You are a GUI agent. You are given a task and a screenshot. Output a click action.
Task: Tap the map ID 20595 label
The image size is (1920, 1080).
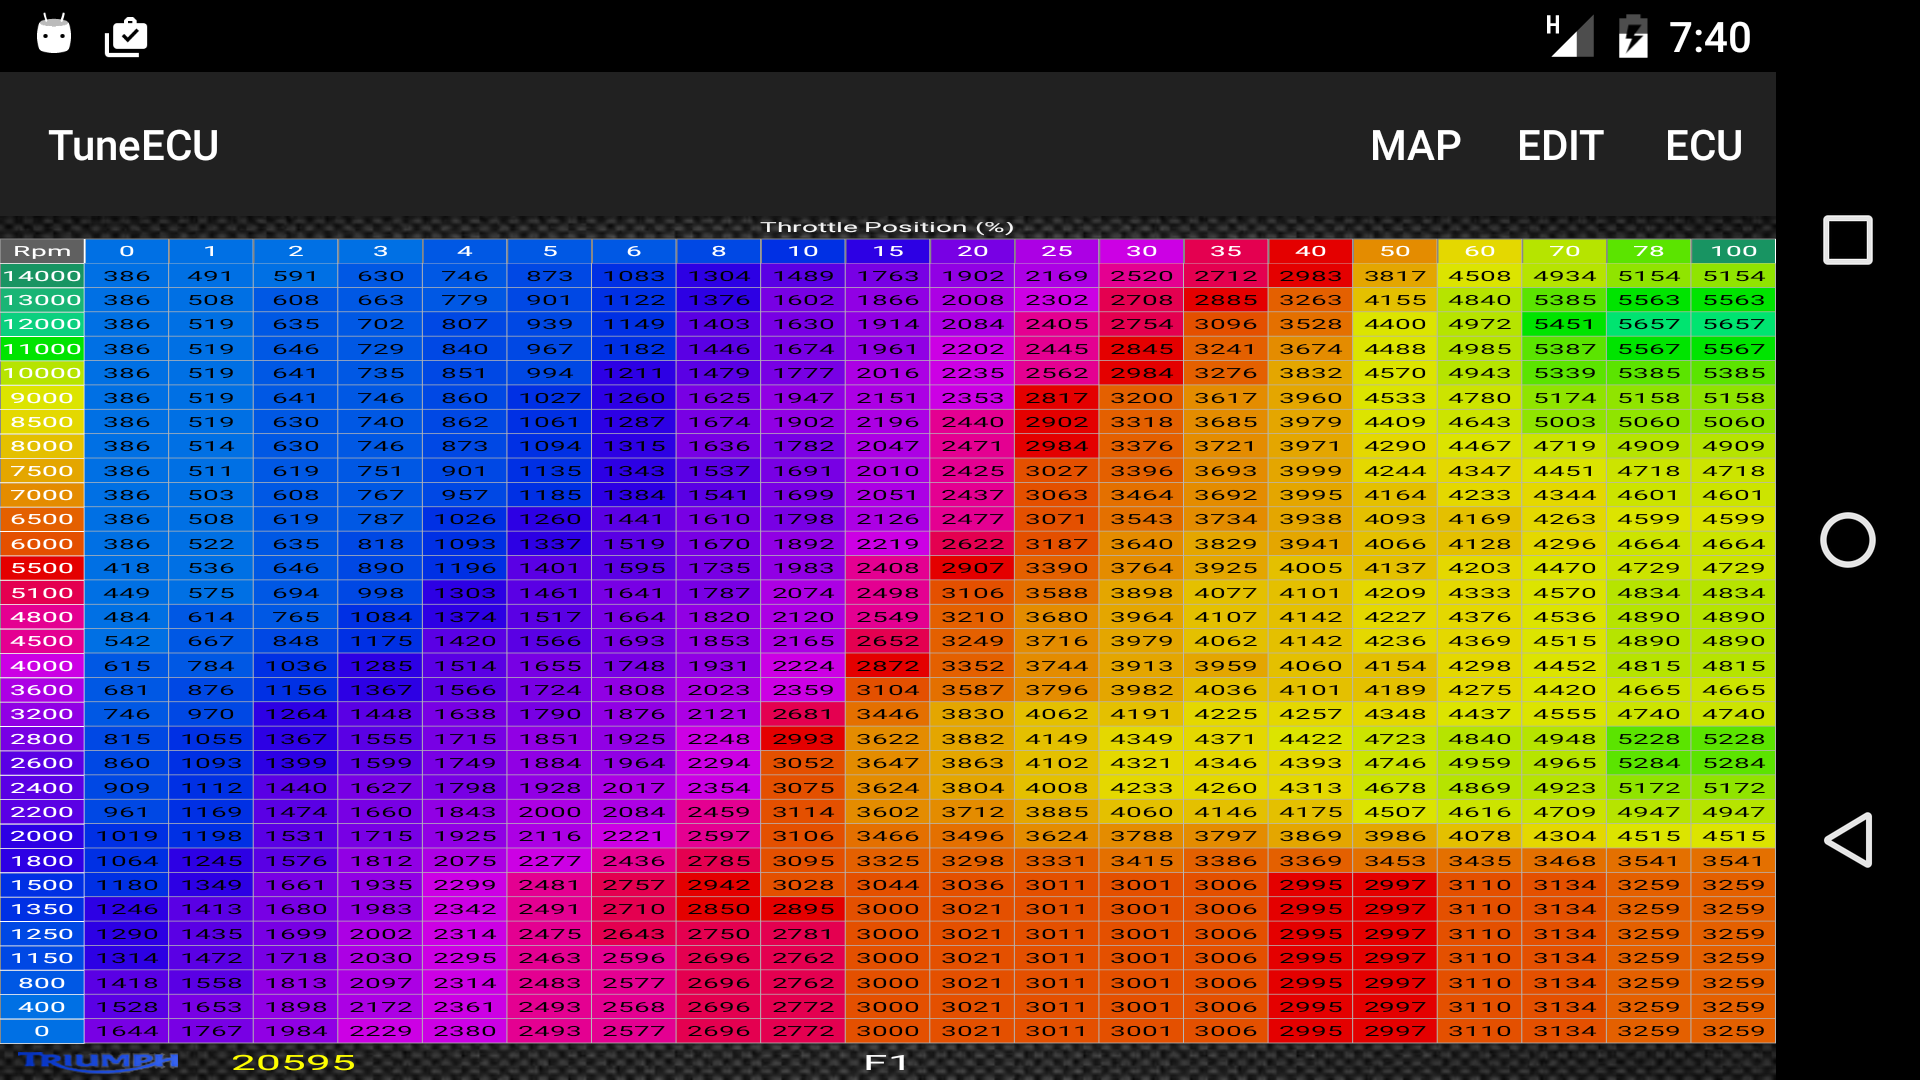[x=293, y=1062]
